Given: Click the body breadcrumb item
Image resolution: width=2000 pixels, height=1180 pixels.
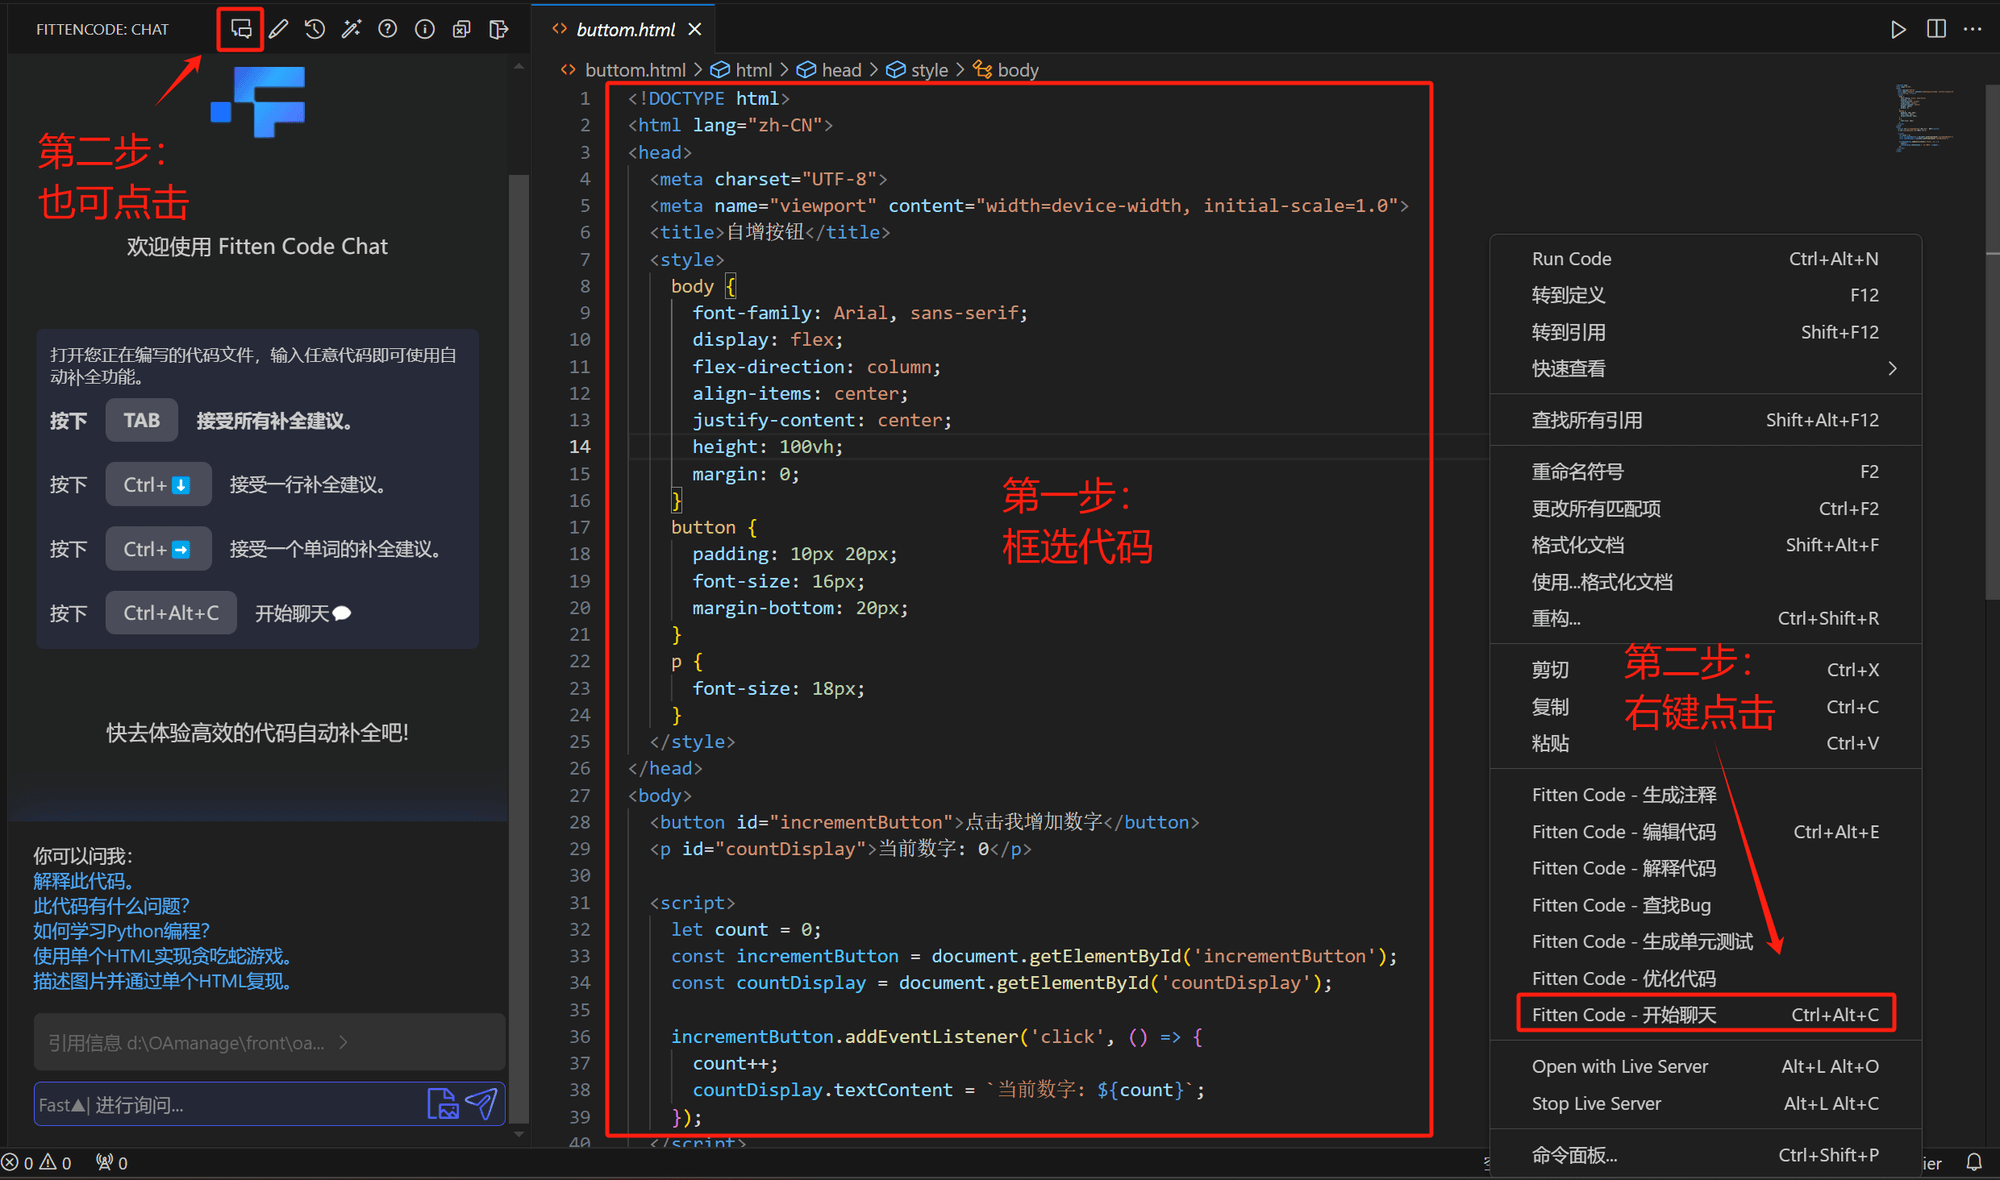Looking at the screenshot, I should (x=1006, y=70).
